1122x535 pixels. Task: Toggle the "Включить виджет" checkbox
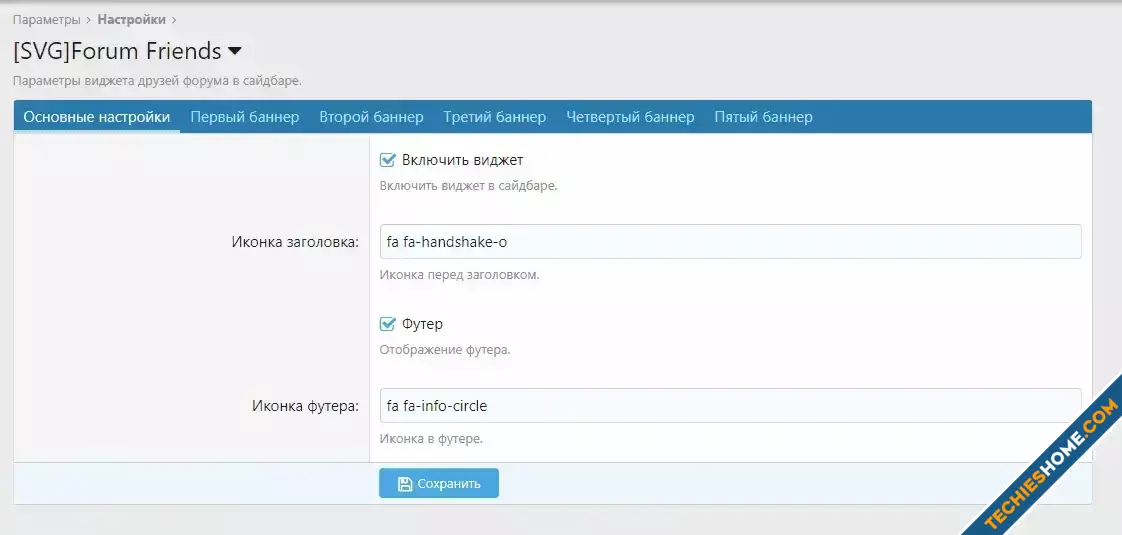click(389, 160)
